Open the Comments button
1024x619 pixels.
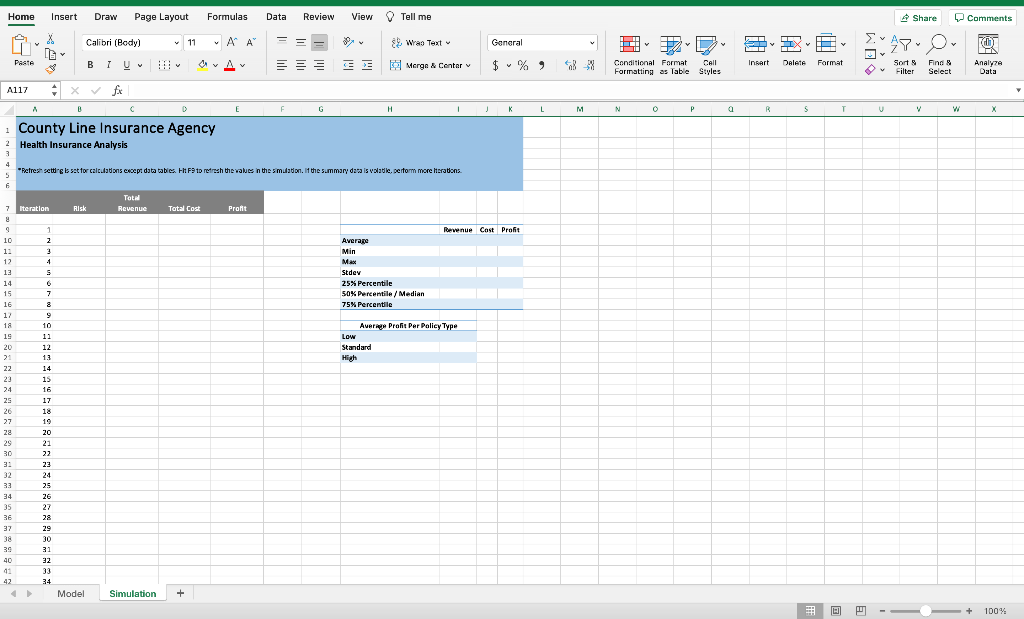[983, 18]
